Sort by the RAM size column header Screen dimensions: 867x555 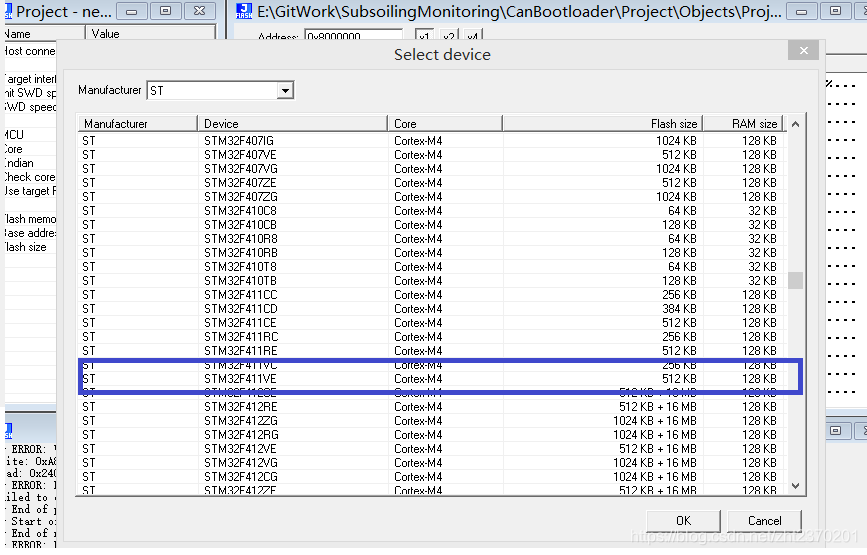(x=743, y=123)
